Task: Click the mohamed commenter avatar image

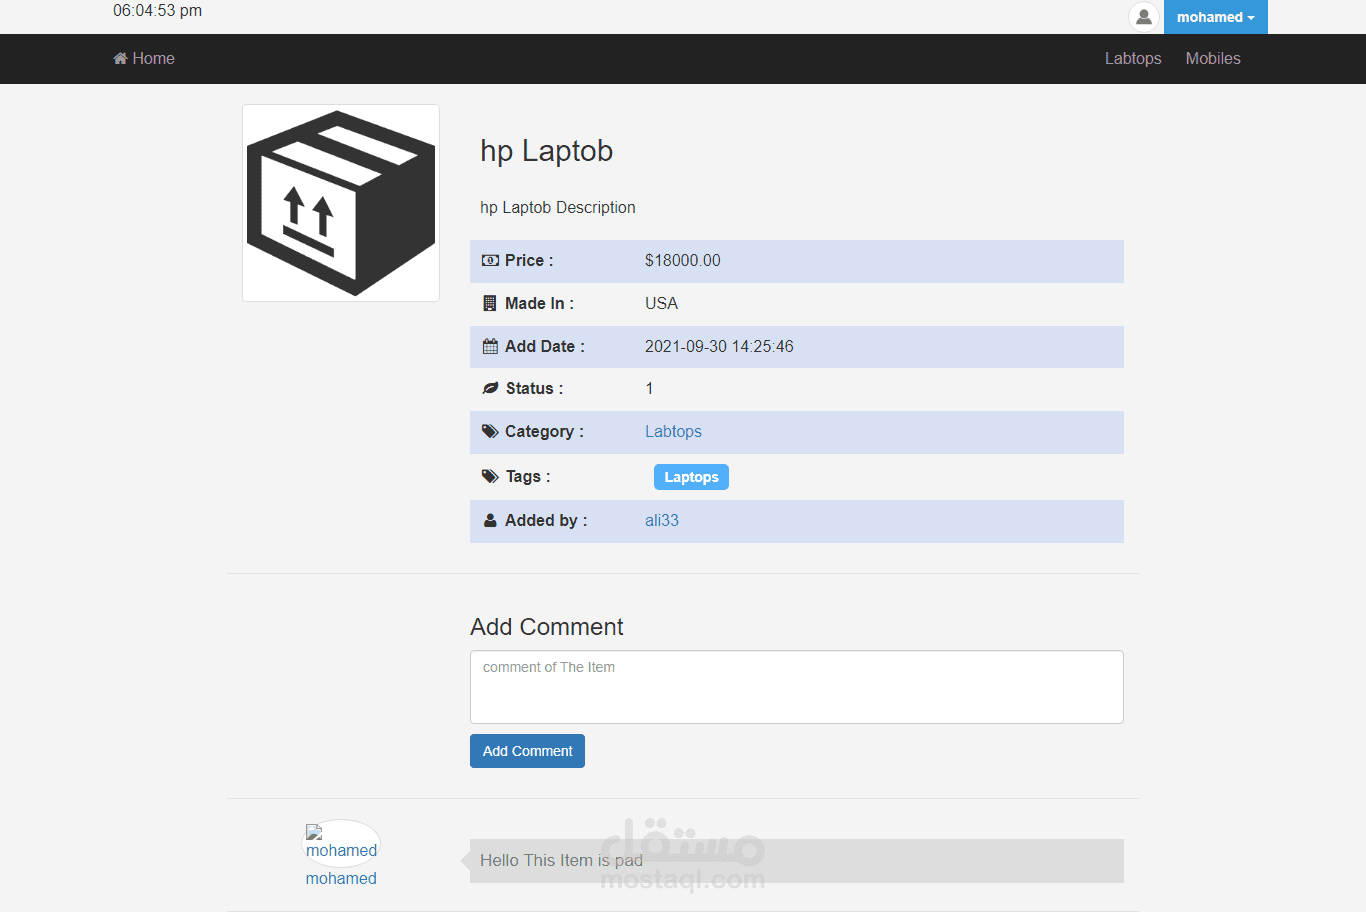Action: pyautogui.click(x=341, y=843)
